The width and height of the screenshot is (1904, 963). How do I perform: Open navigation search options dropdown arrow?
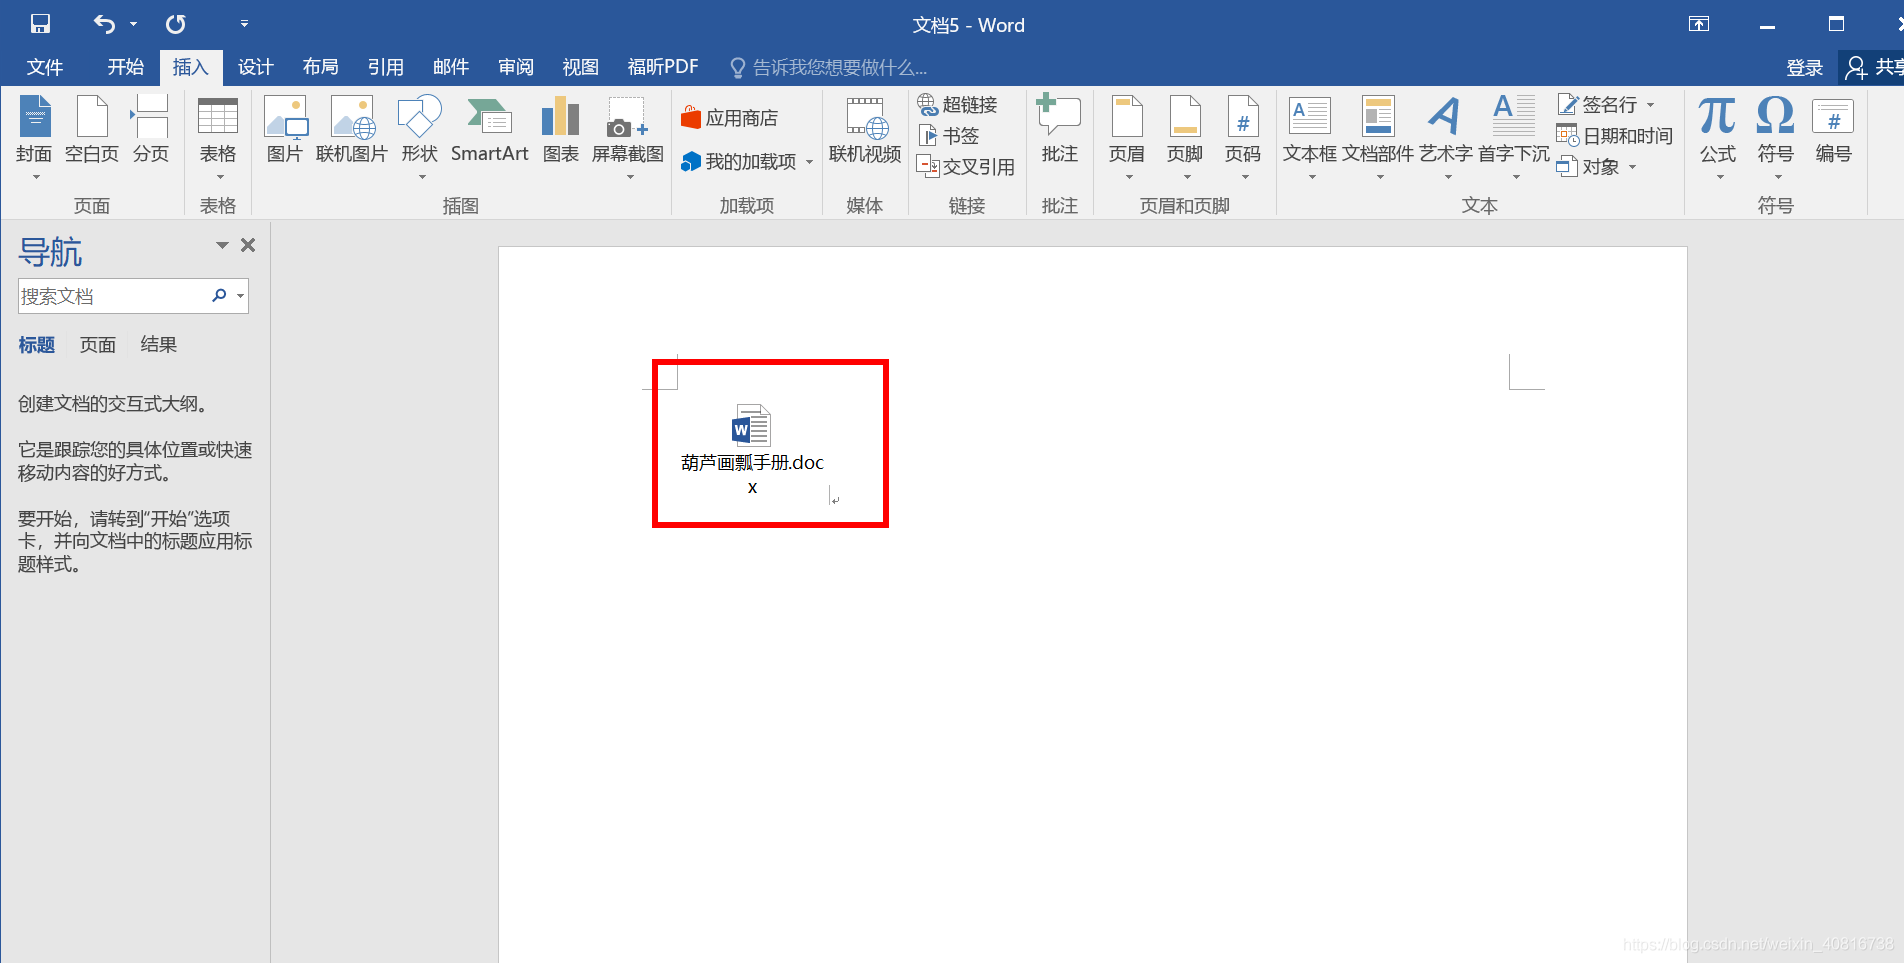(x=240, y=296)
